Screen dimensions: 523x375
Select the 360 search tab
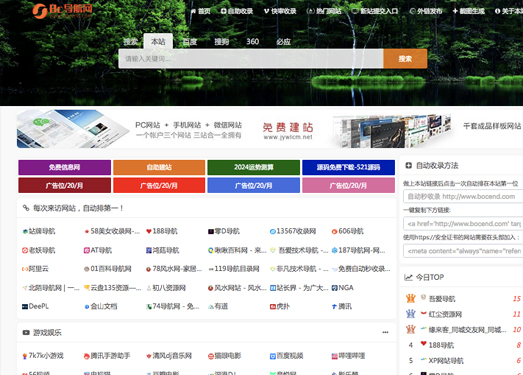[x=252, y=42]
